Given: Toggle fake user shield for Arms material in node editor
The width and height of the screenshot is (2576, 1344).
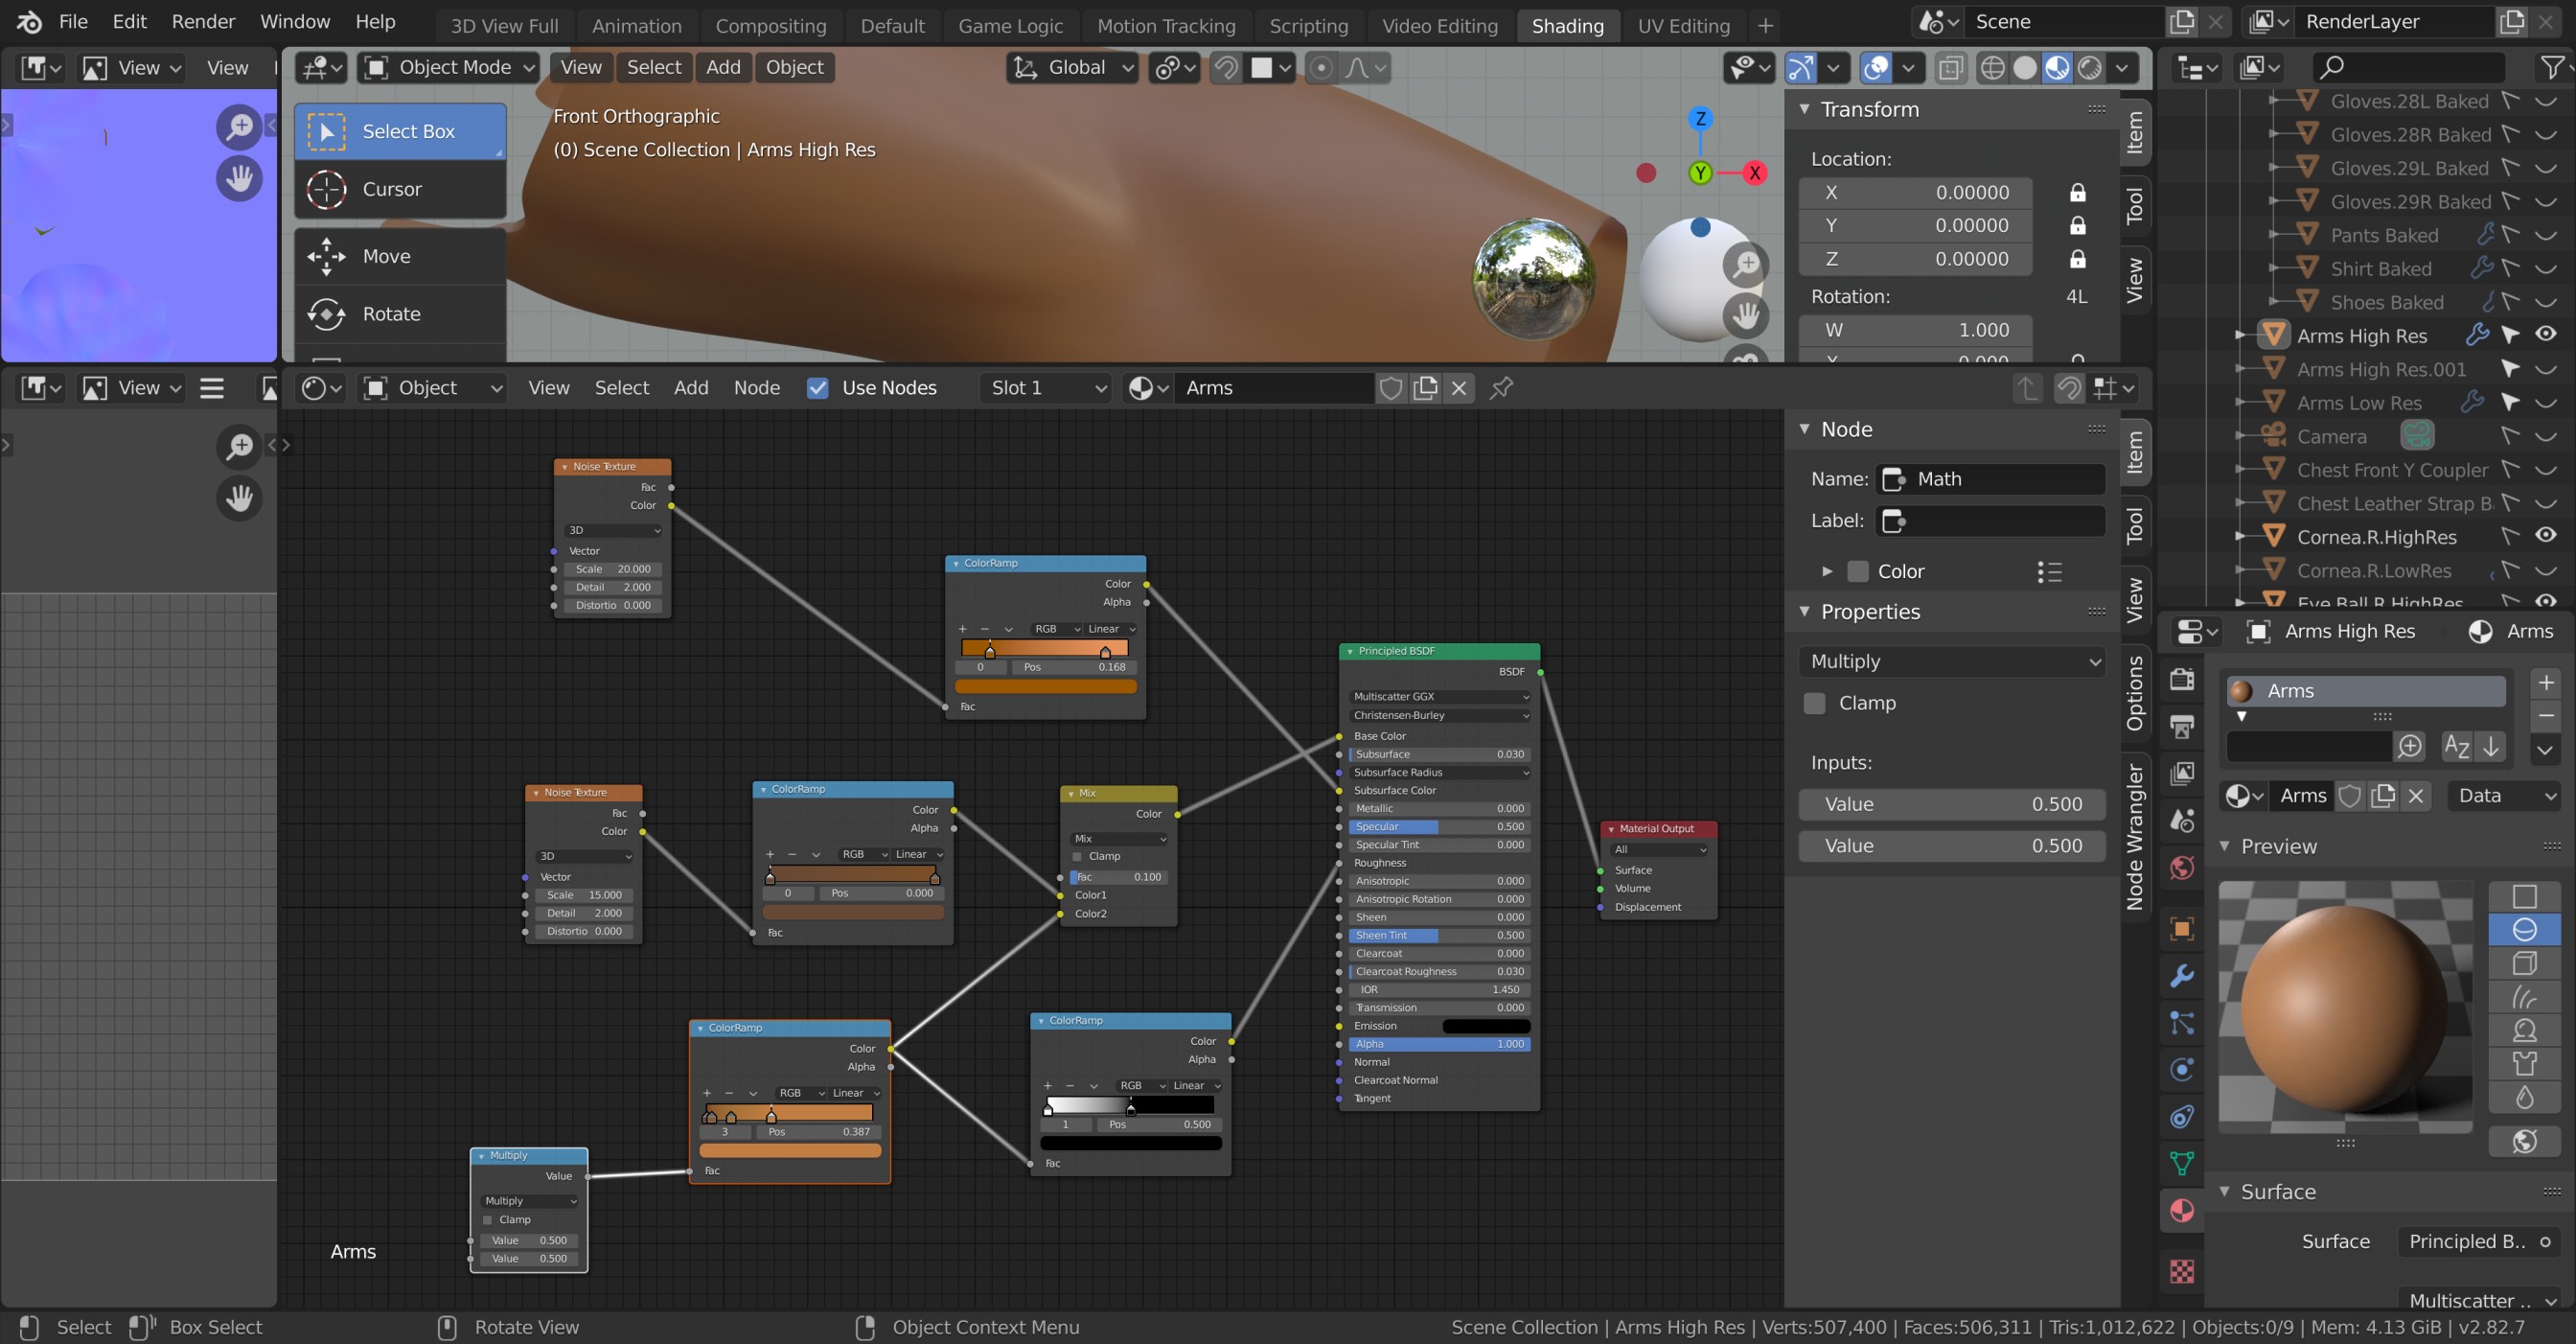Looking at the screenshot, I should tap(1390, 388).
